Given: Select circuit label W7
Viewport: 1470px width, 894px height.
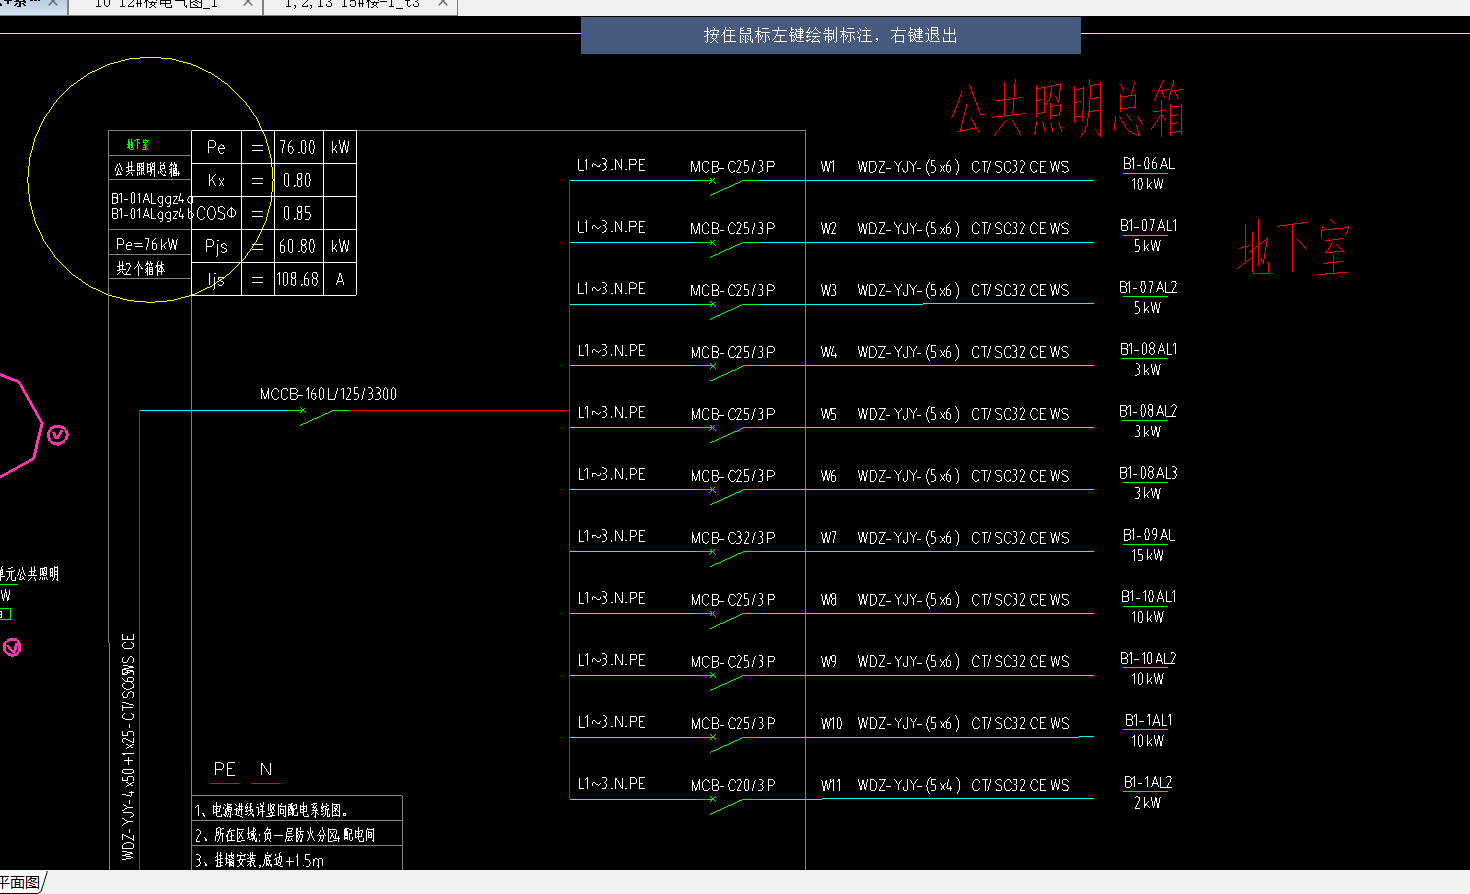Looking at the screenshot, I should coord(829,538).
